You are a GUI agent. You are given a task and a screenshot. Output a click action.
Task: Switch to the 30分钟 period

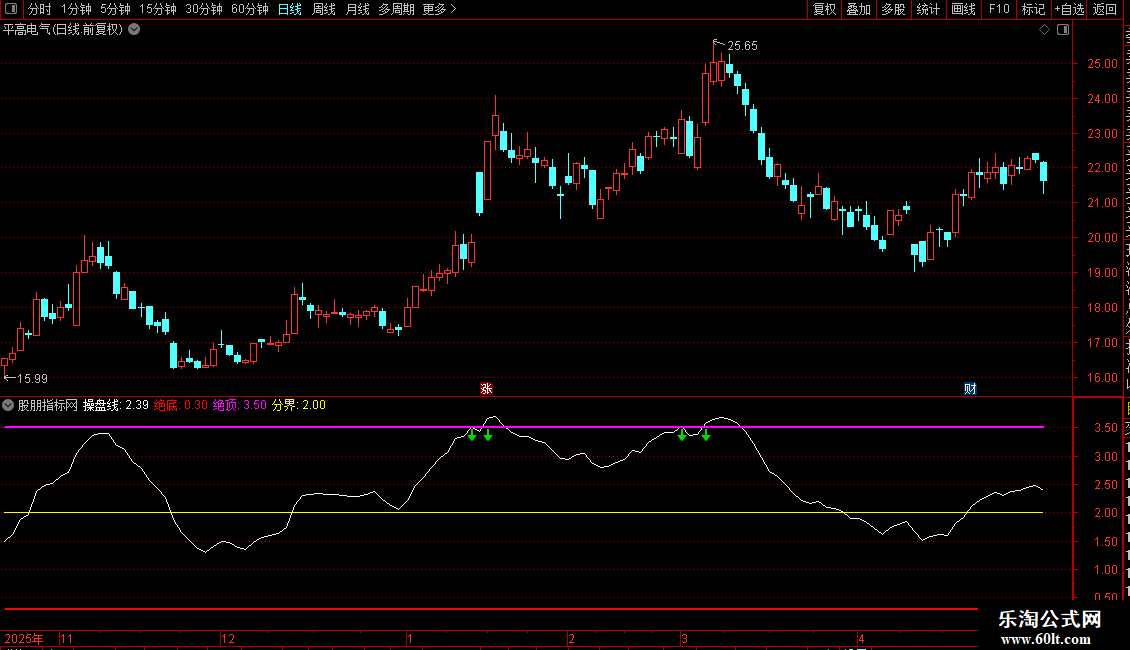(x=204, y=9)
